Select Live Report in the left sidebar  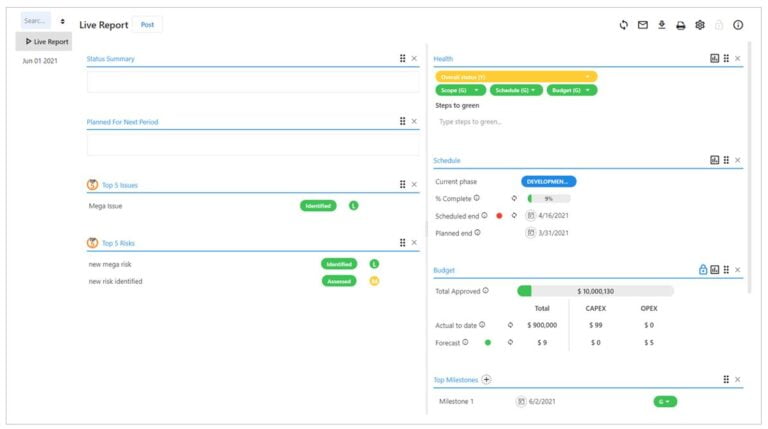click(44, 42)
